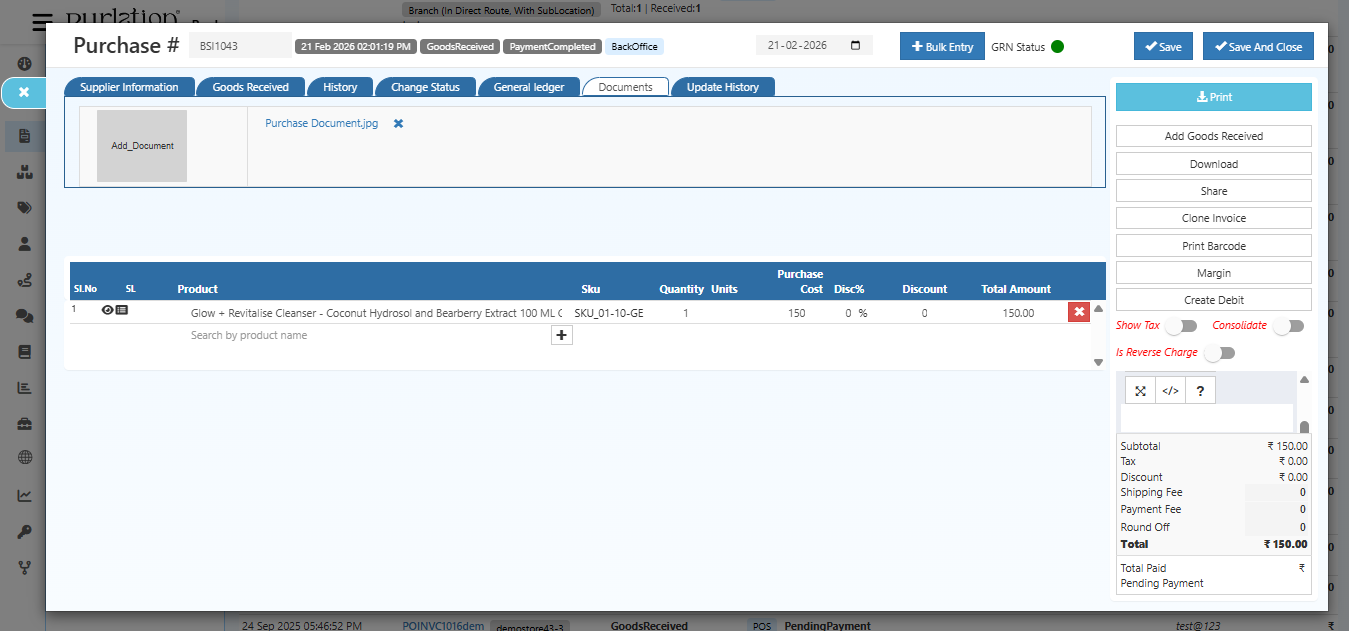Viewport: 1349px width, 631px height.
Task: Enable the Show Tax toggle
Action: (1181, 325)
